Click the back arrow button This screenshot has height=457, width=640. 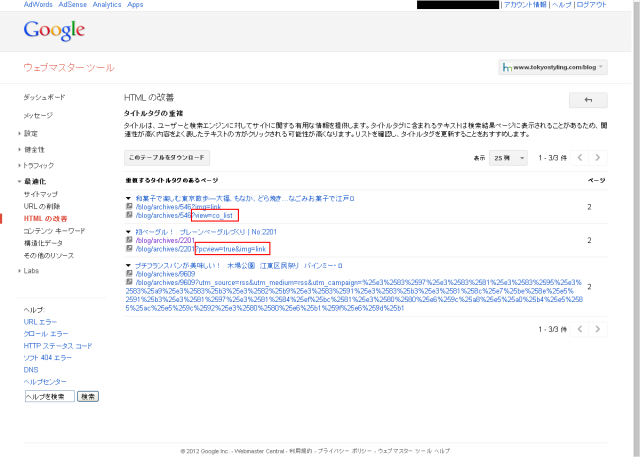click(x=588, y=100)
